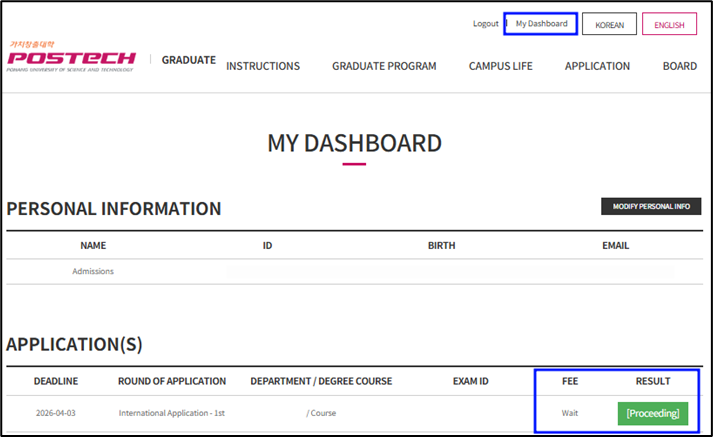Click the DEPARTMENT / DEGREE COURSE column header
This screenshot has width=713, height=437.
tap(321, 381)
